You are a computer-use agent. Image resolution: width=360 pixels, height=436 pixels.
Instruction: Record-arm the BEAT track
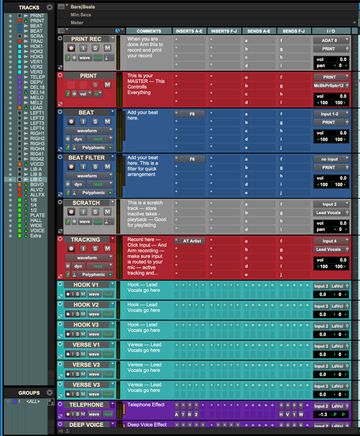(x=71, y=122)
